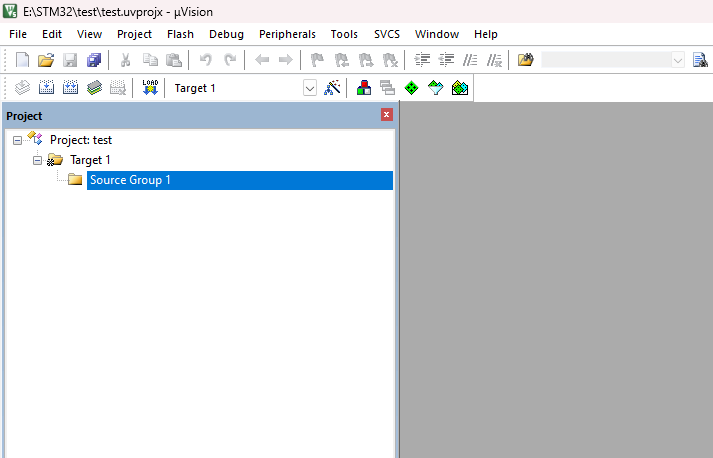Image resolution: width=713 pixels, height=458 pixels.
Task: Select Source Group 1 in project tree
Action: pos(130,180)
